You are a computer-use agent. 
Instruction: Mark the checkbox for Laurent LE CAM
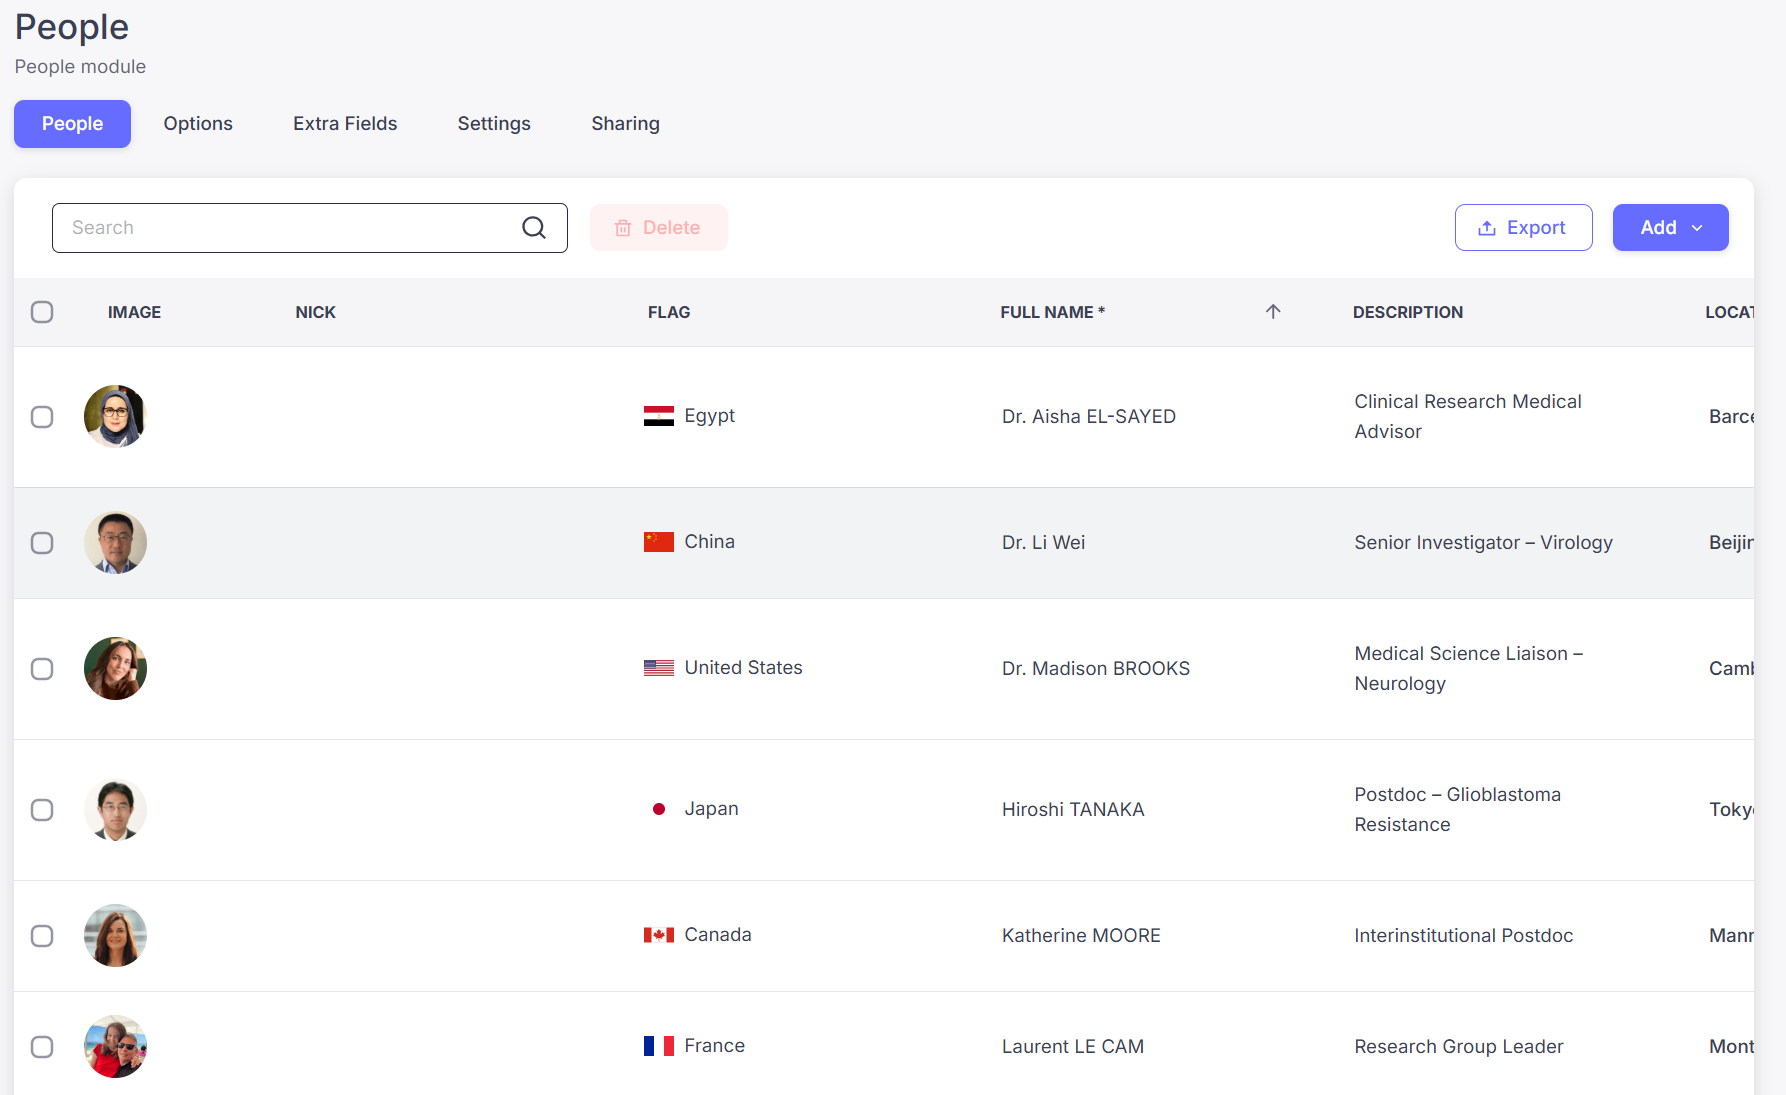click(x=42, y=1047)
